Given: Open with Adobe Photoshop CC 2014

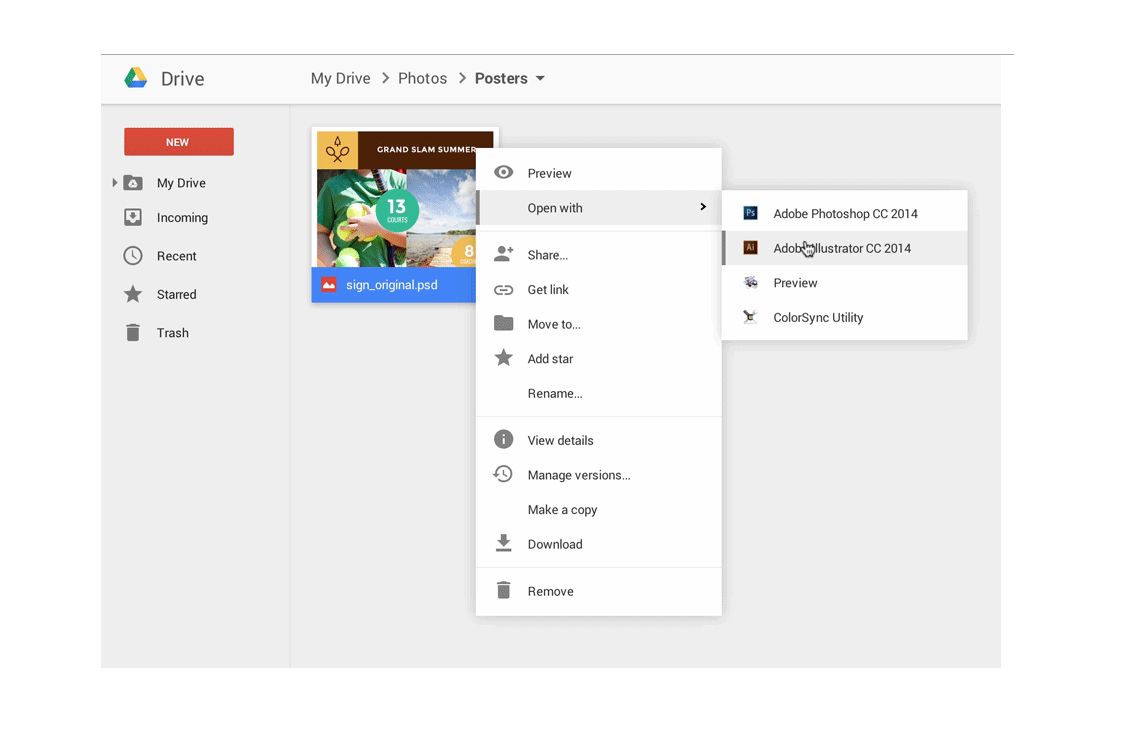Looking at the screenshot, I should coord(845,213).
